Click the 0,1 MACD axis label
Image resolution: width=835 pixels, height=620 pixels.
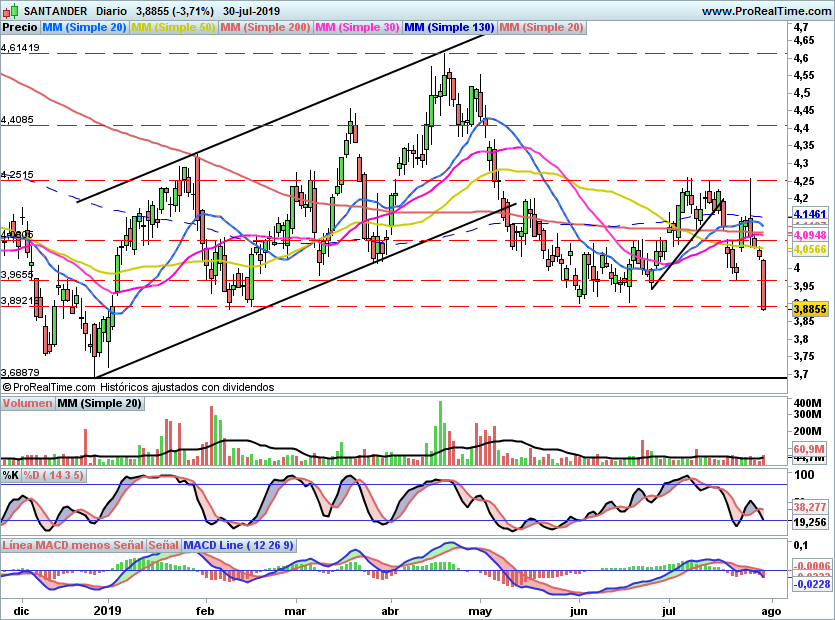tap(800, 545)
